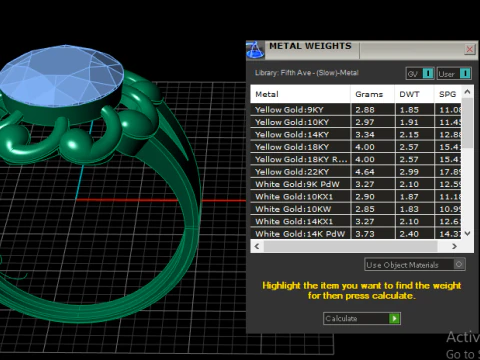Click the DWT column header
Screen dimensions: 480x360
(414, 94)
